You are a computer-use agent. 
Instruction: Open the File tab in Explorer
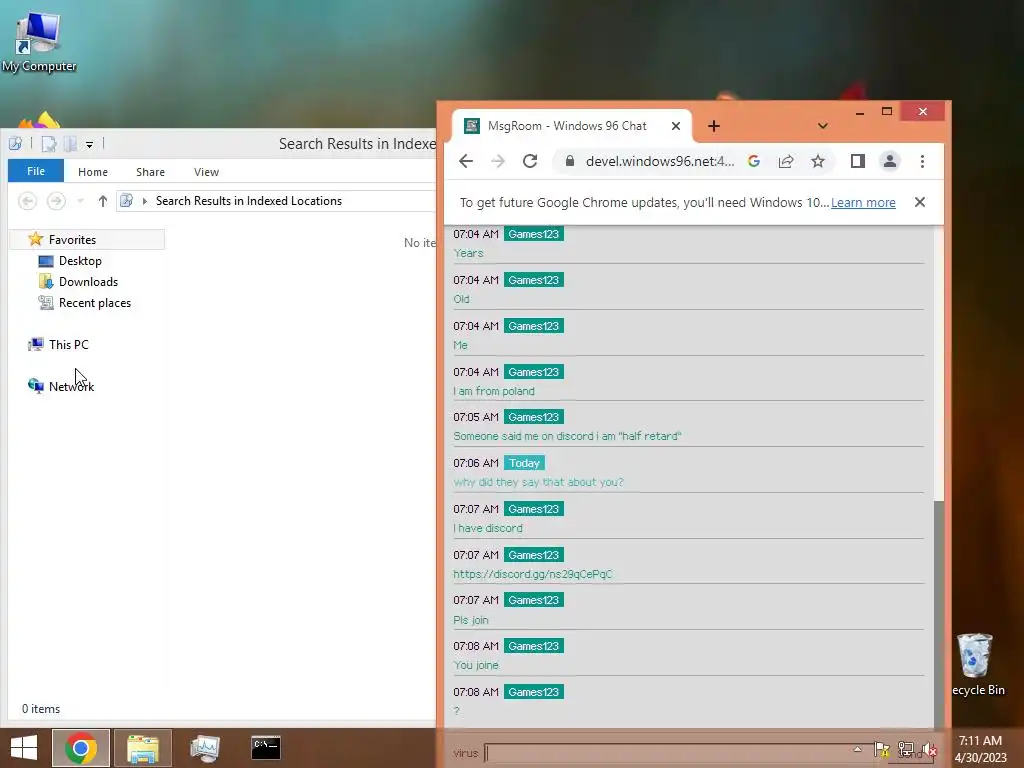[36, 171]
